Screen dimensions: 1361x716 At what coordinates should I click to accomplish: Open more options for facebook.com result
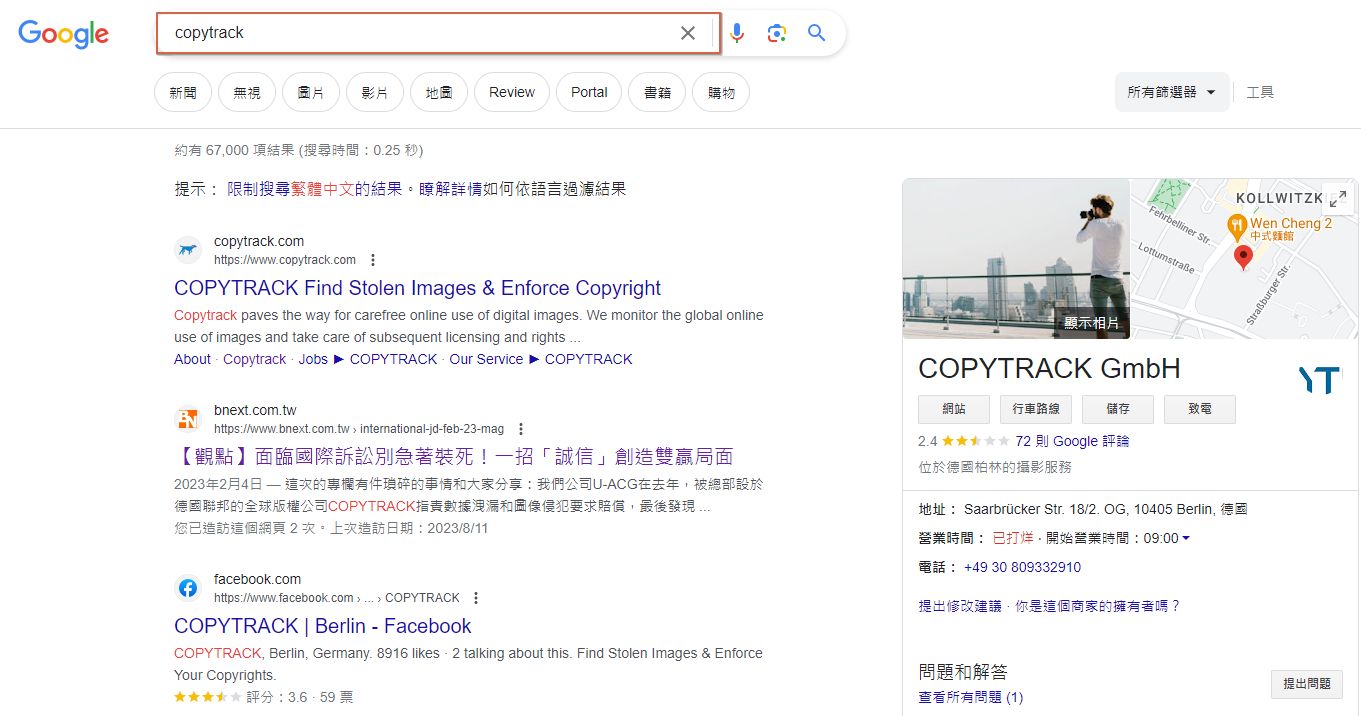(x=476, y=598)
